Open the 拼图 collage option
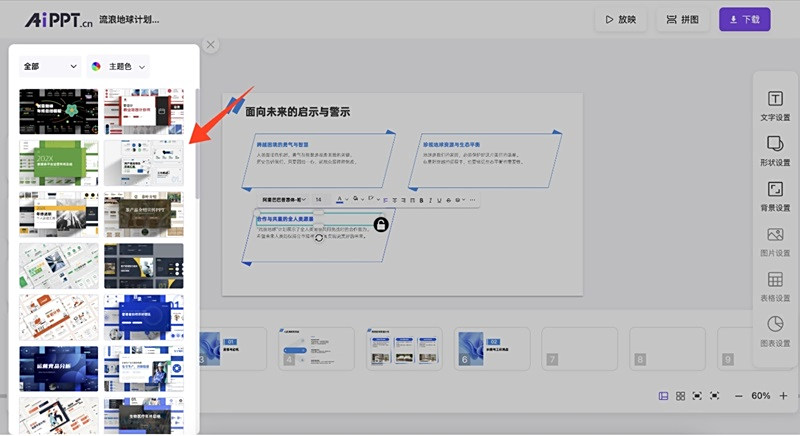 point(685,19)
